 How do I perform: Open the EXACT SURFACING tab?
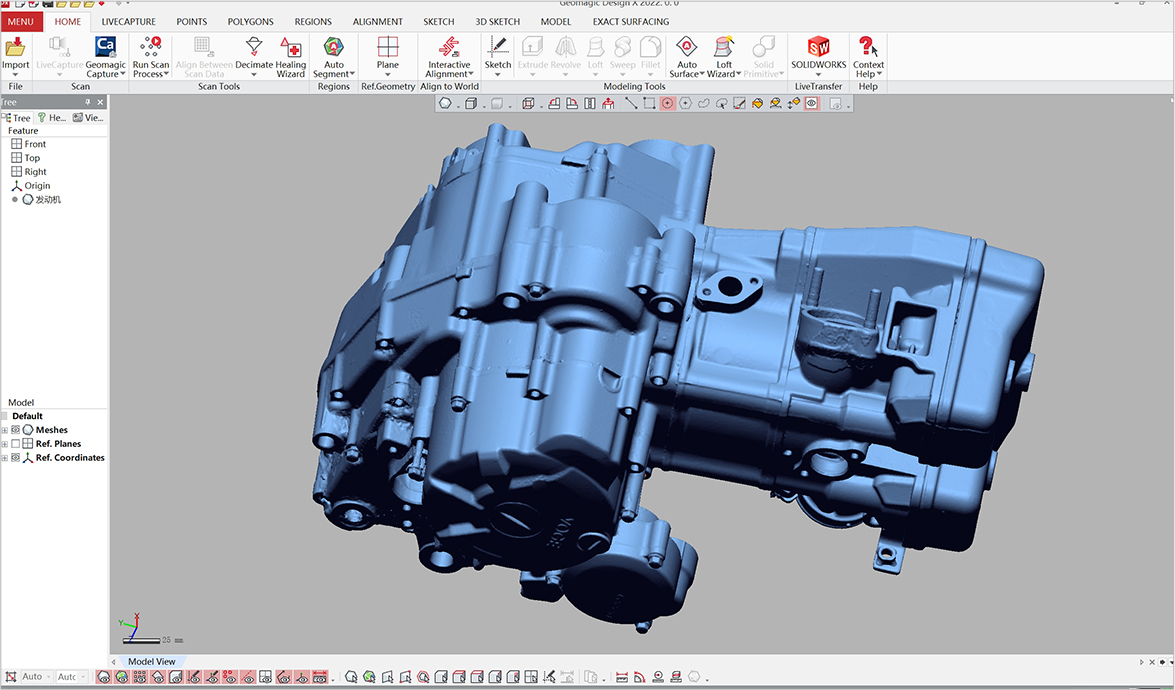point(631,21)
